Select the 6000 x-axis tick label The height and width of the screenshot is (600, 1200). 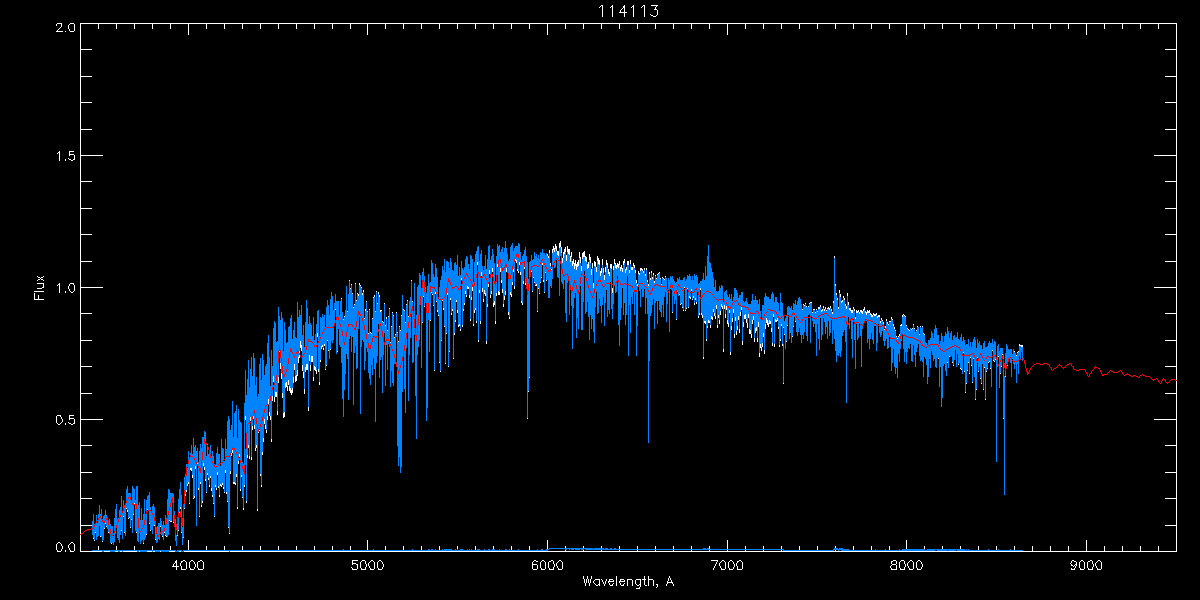point(547,564)
